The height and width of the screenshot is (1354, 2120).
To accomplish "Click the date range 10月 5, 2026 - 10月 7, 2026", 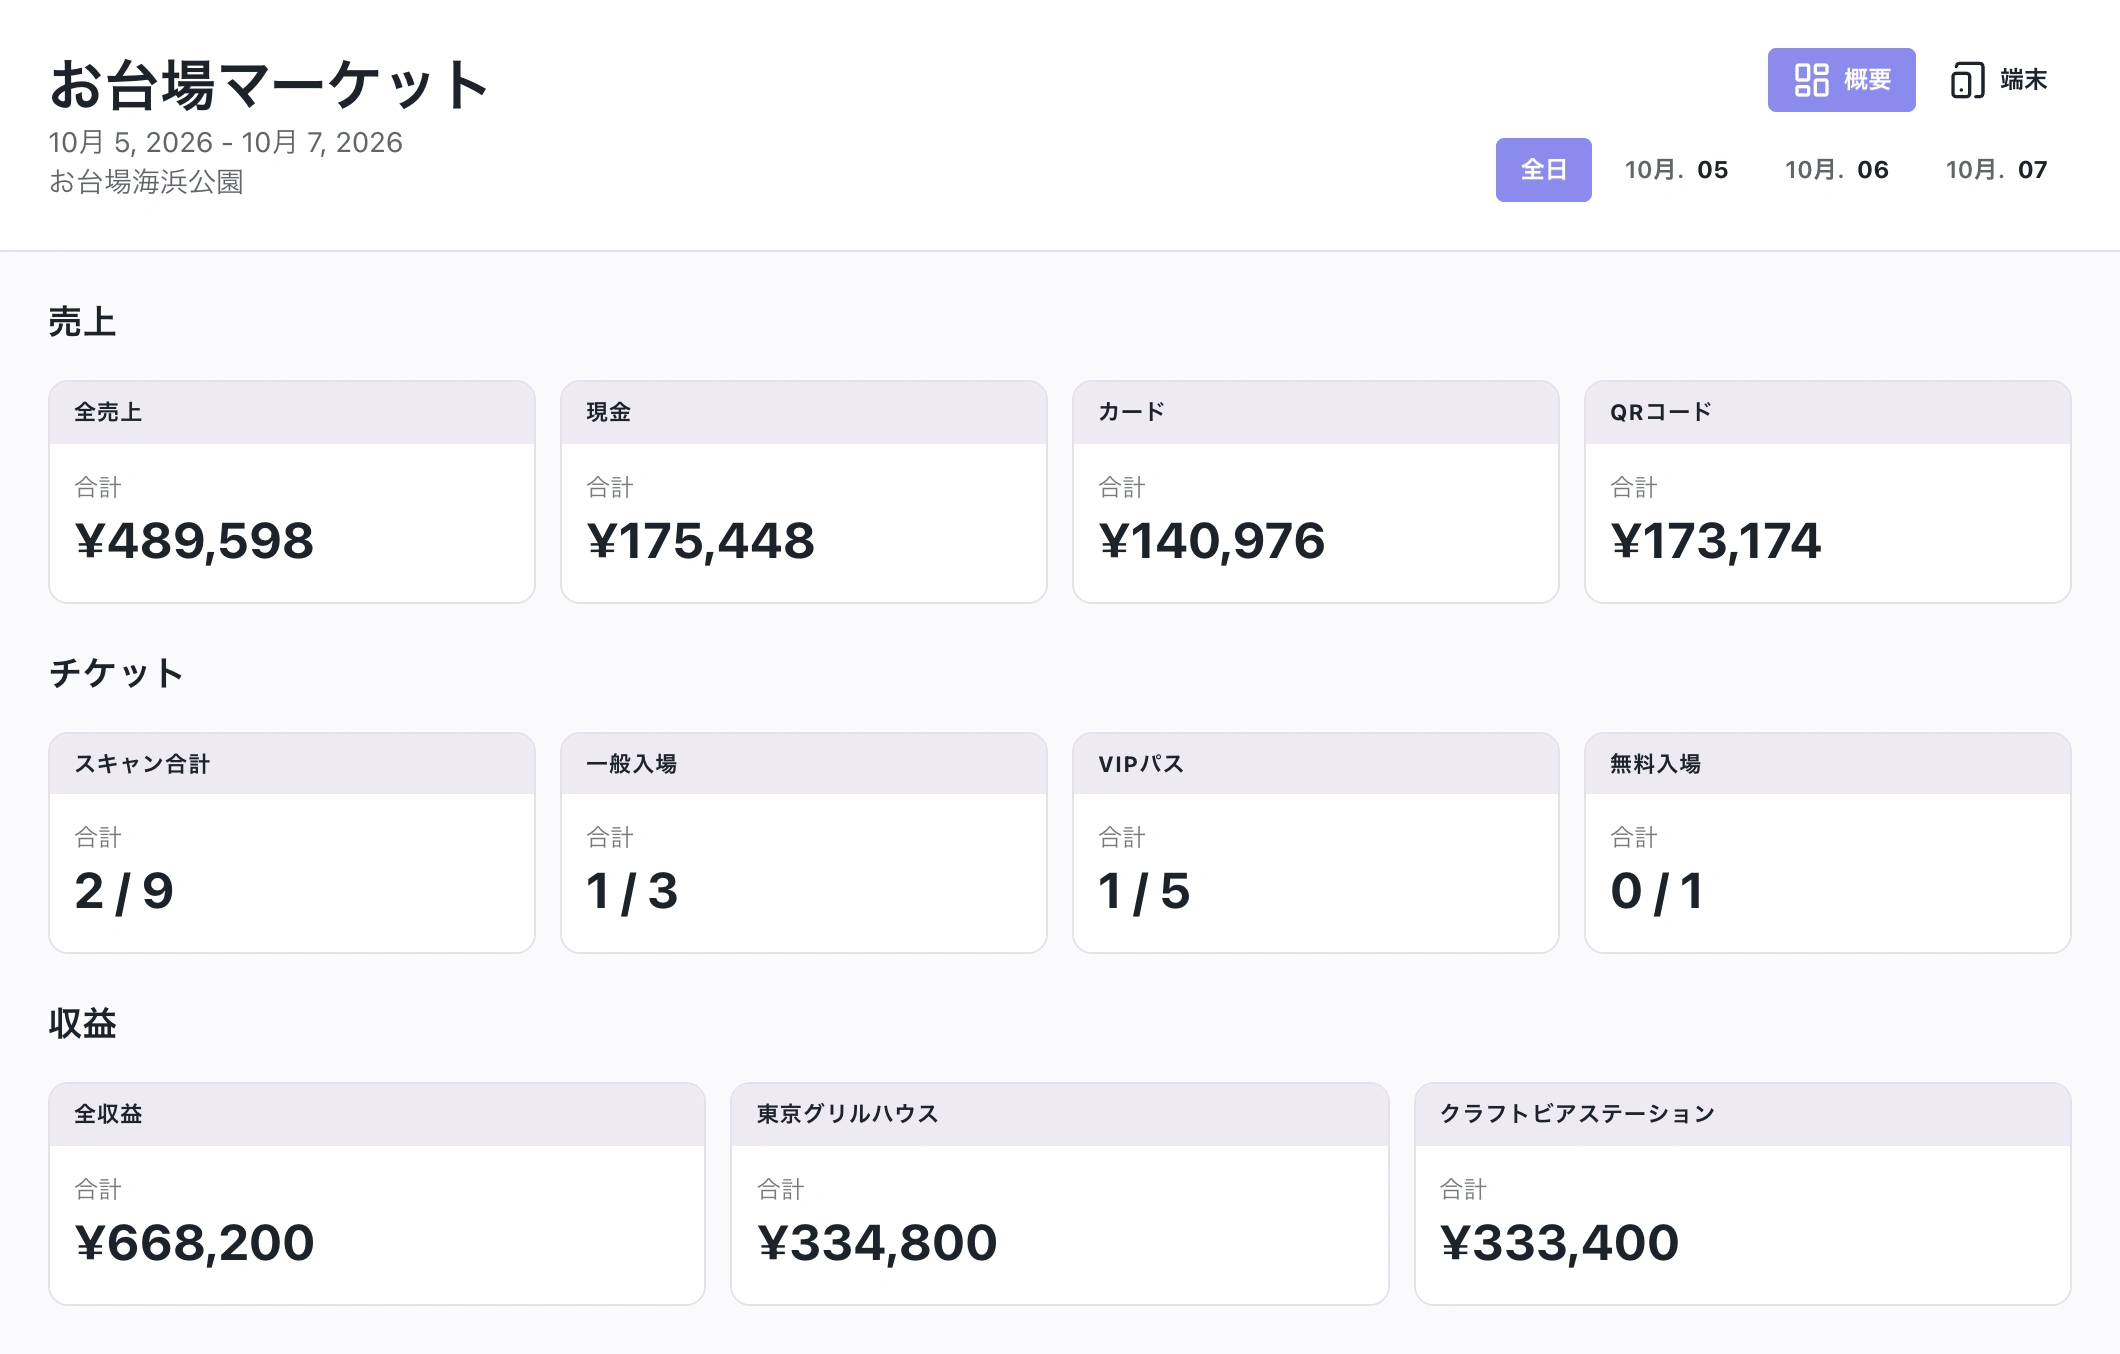I will pos(226,142).
